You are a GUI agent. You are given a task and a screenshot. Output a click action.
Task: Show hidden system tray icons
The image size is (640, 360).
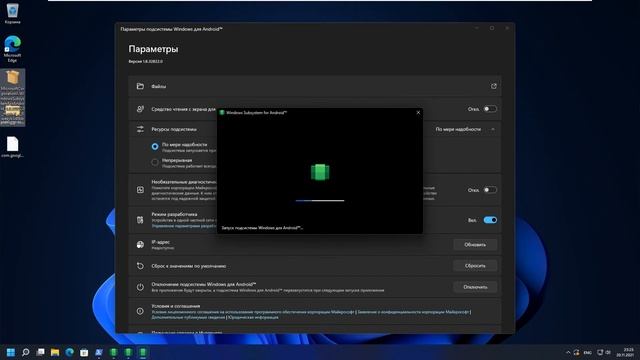[x=568, y=352]
